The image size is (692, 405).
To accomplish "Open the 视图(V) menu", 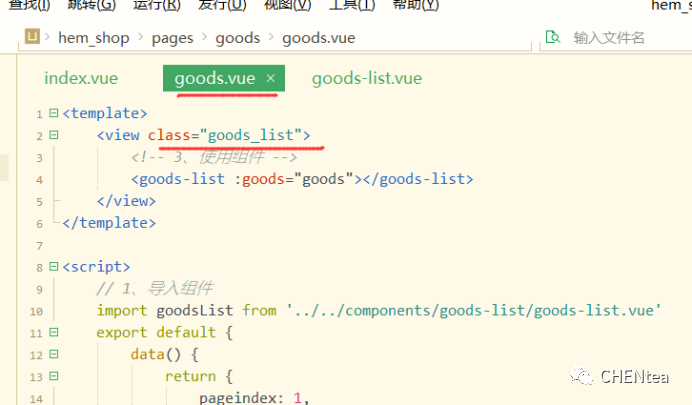I will 288,5.
